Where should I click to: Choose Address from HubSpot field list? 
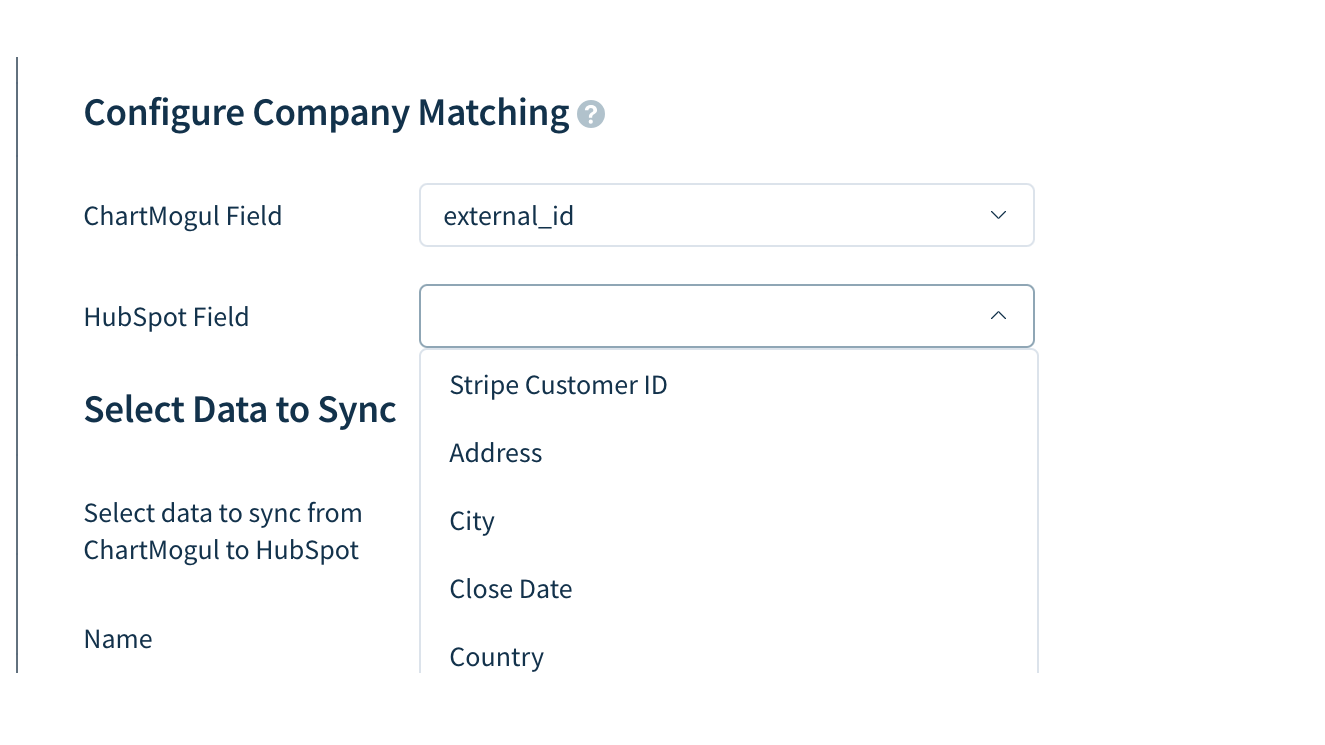[496, 453]
